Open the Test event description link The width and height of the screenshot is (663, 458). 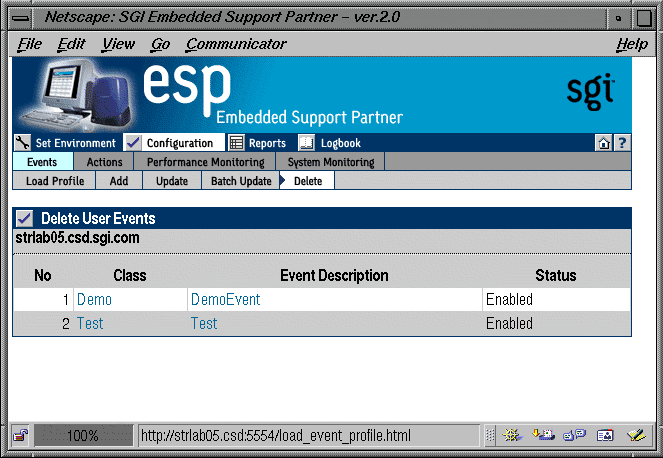point(204,324)
